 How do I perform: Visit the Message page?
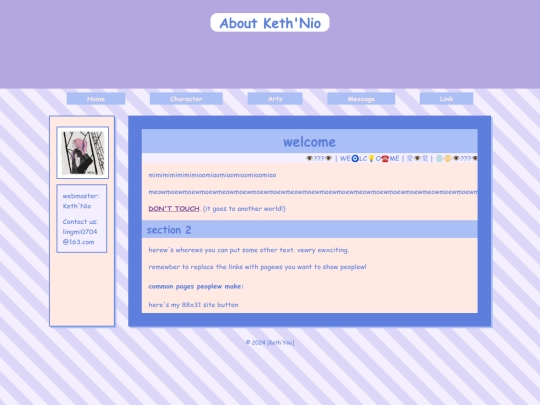(361, 99)
